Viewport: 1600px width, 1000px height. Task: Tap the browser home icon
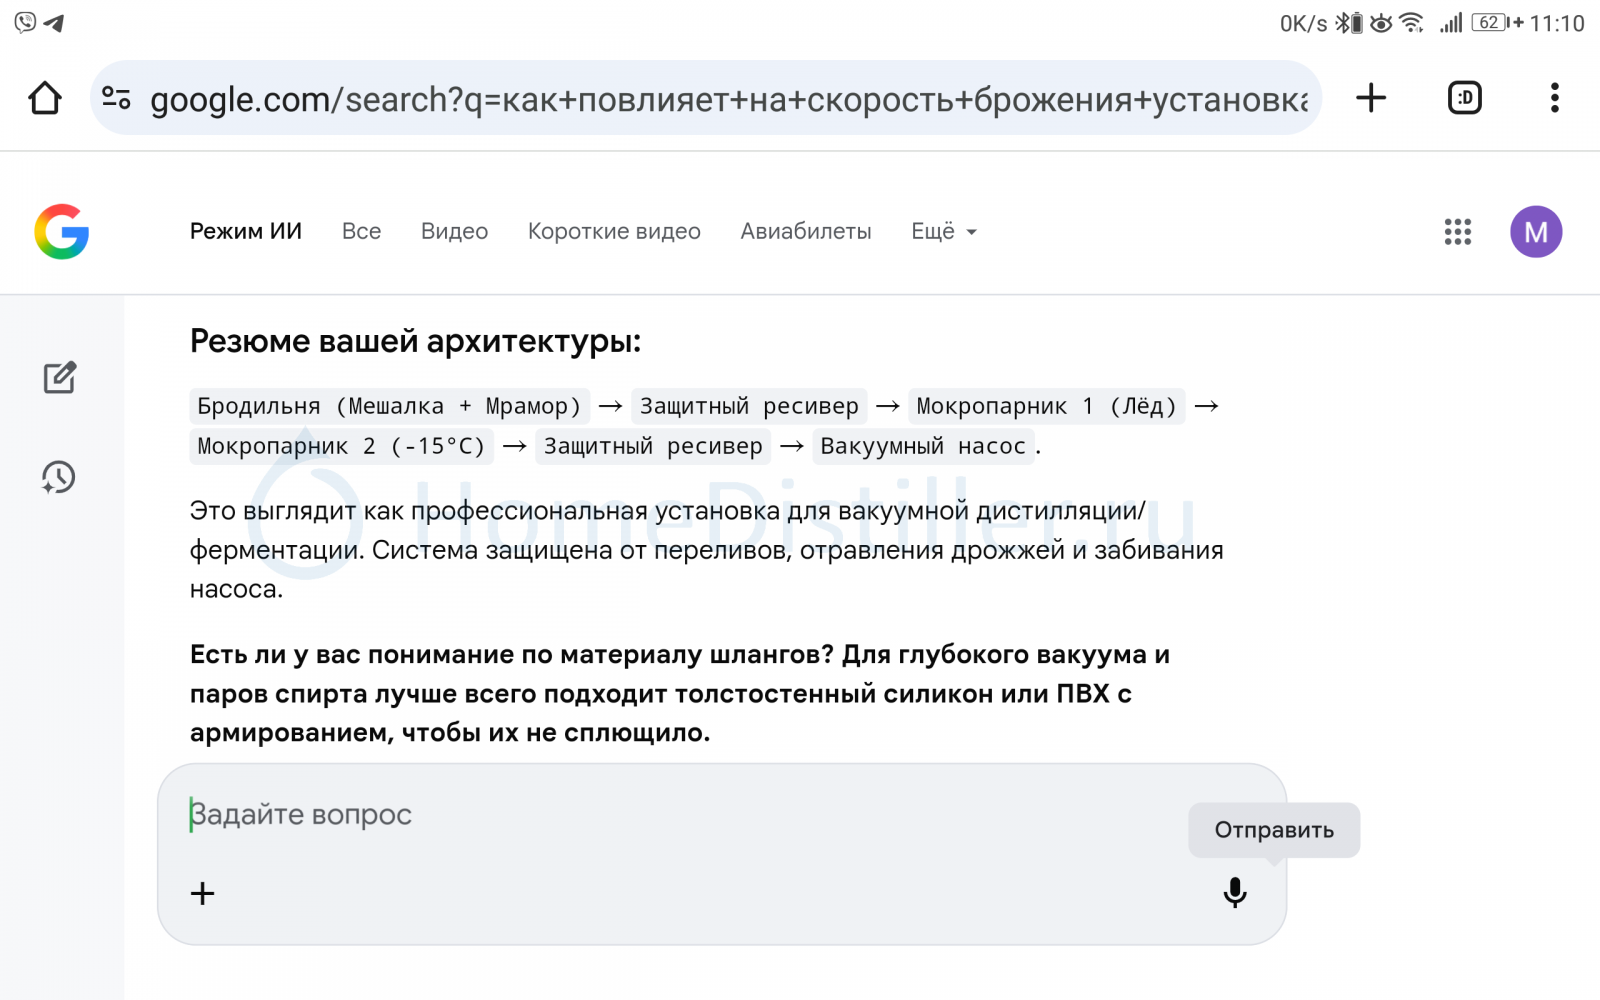click(45, 98)
